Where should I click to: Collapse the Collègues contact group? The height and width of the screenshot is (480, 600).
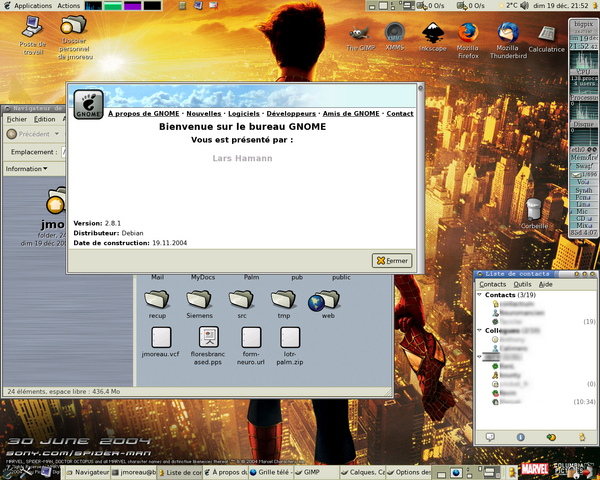(479, 330)
